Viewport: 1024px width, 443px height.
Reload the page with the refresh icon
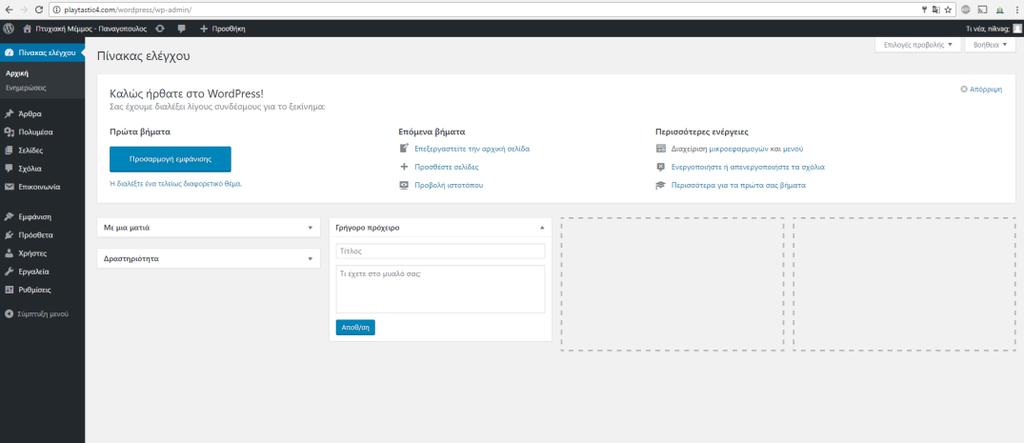click(39, 10)
